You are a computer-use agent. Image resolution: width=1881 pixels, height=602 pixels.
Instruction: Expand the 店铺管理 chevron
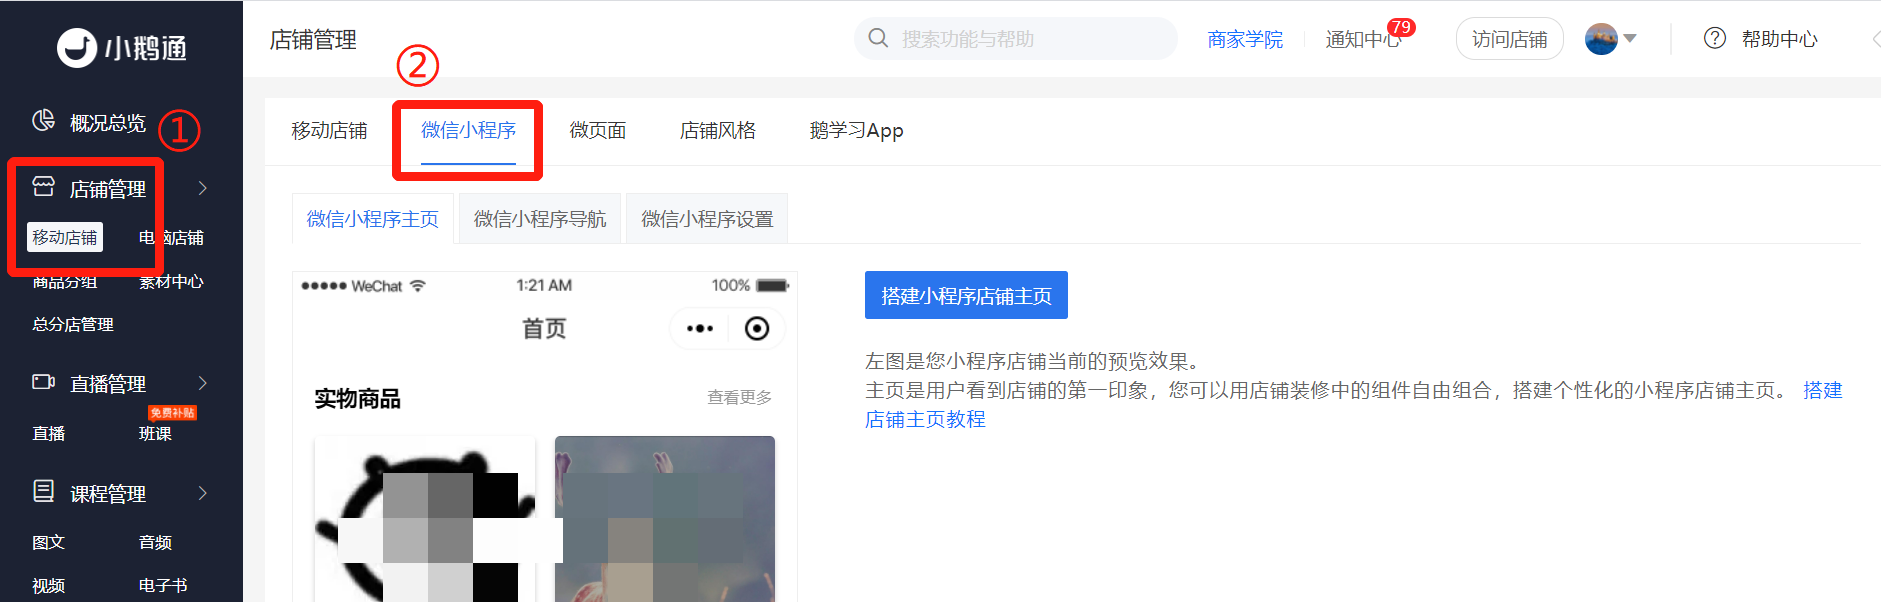pos(203,188)
